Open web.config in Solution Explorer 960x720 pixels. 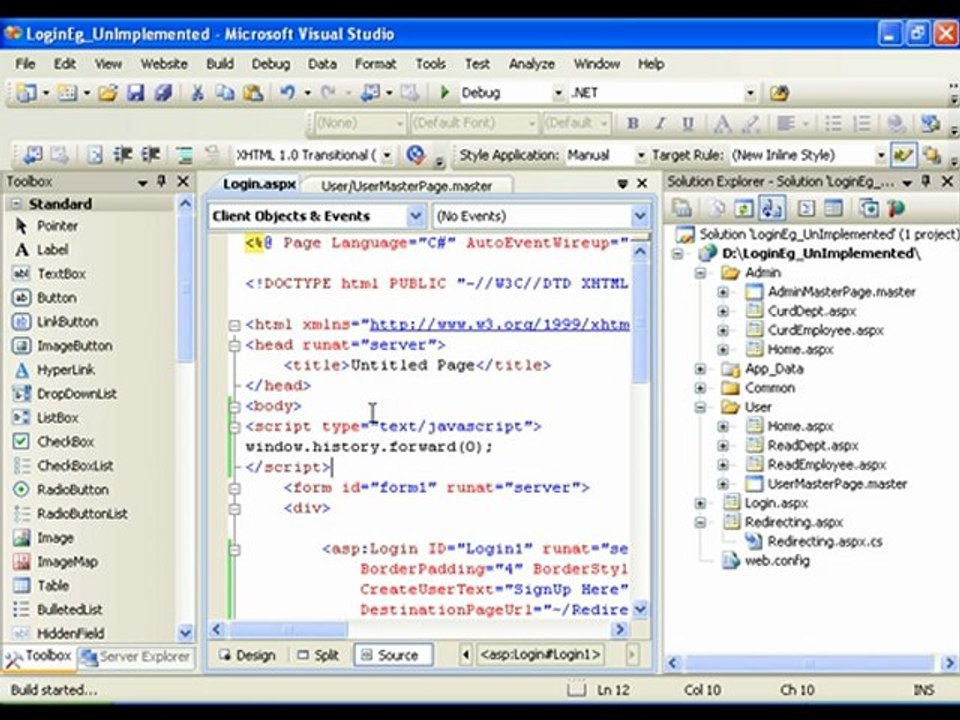(x=776, y=561)
